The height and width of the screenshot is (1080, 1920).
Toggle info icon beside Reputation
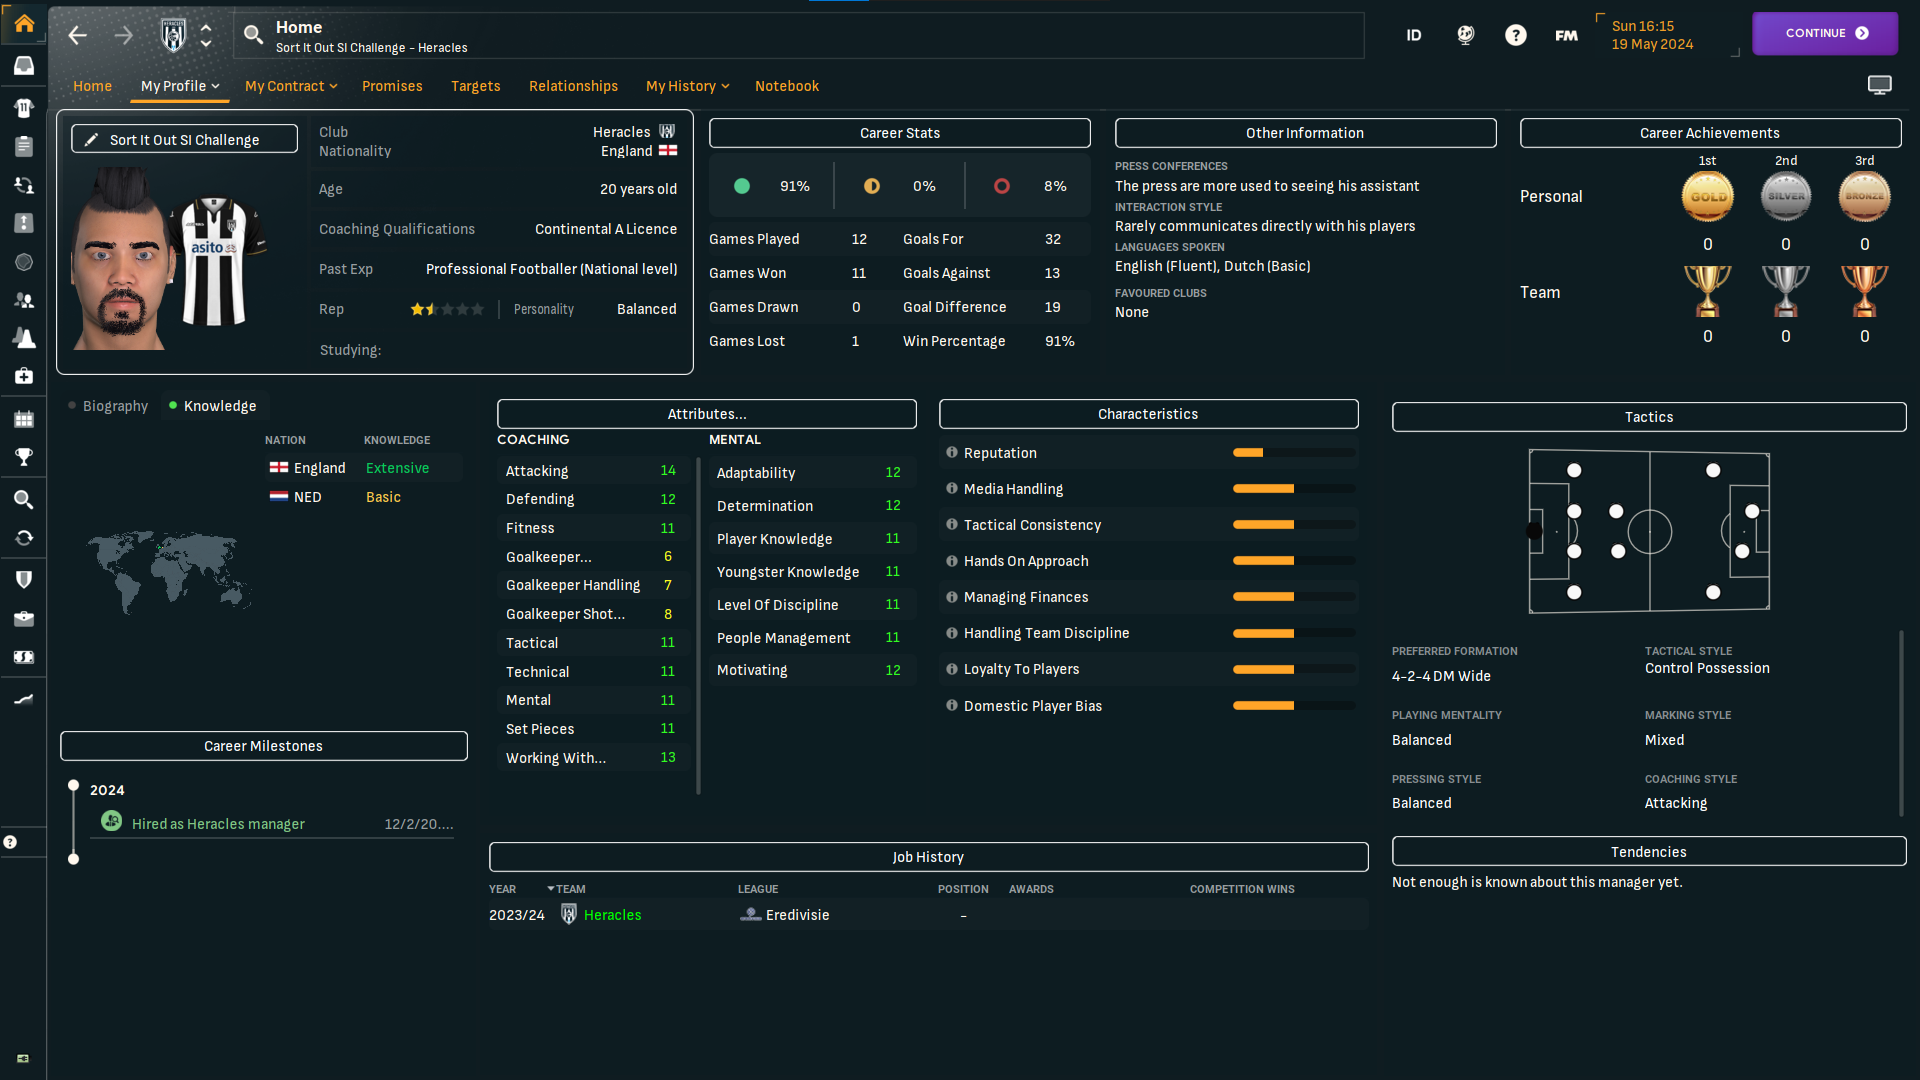click(952, 453)
